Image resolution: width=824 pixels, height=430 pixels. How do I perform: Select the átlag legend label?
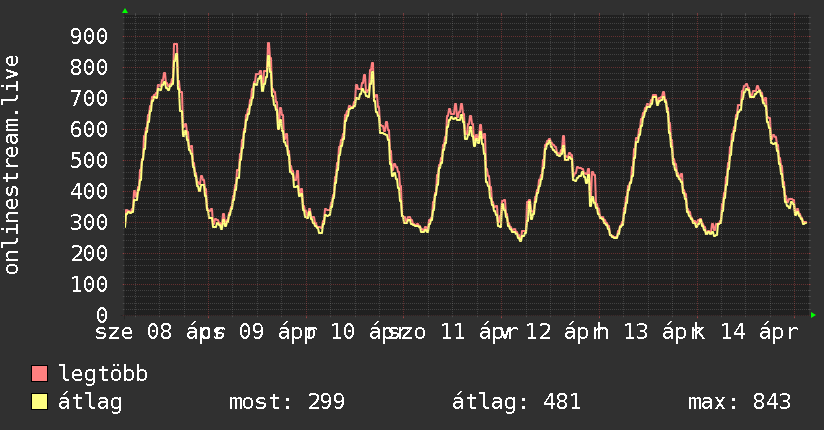(x=90, y=402)
